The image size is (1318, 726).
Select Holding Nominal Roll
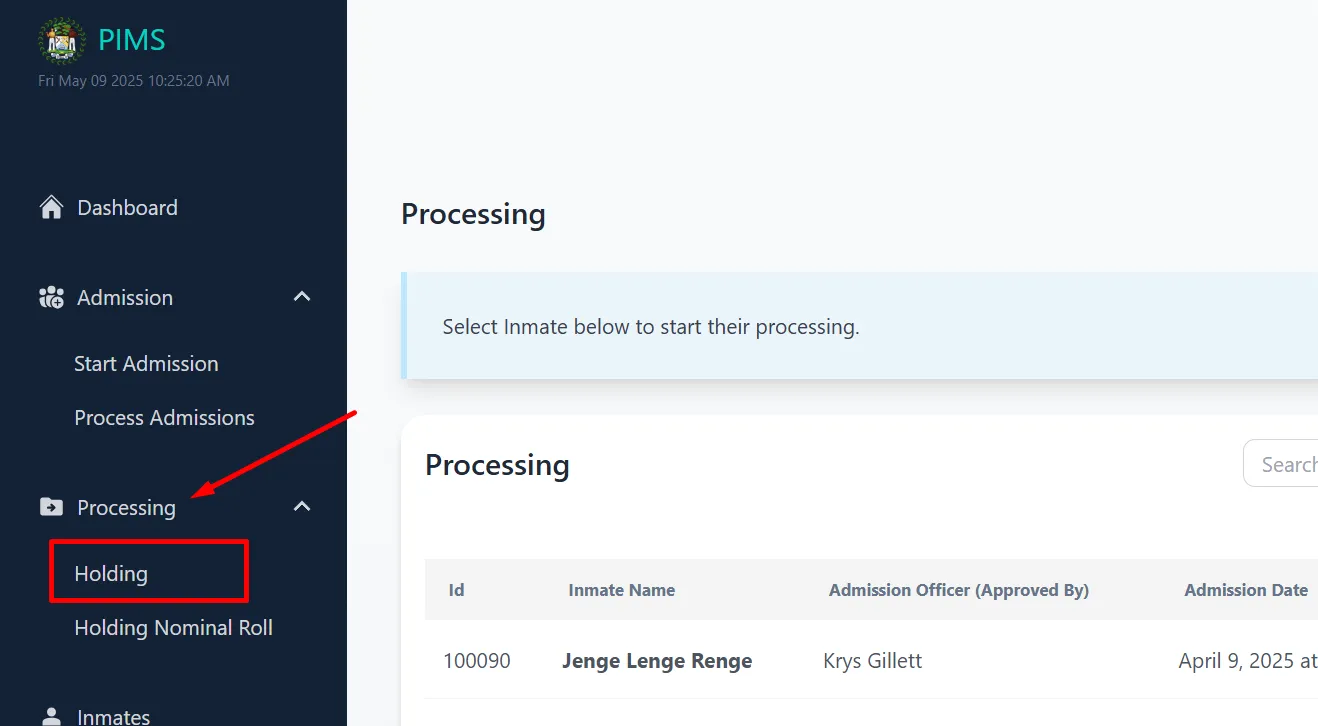pyautogui.click(x=173, y=627)
